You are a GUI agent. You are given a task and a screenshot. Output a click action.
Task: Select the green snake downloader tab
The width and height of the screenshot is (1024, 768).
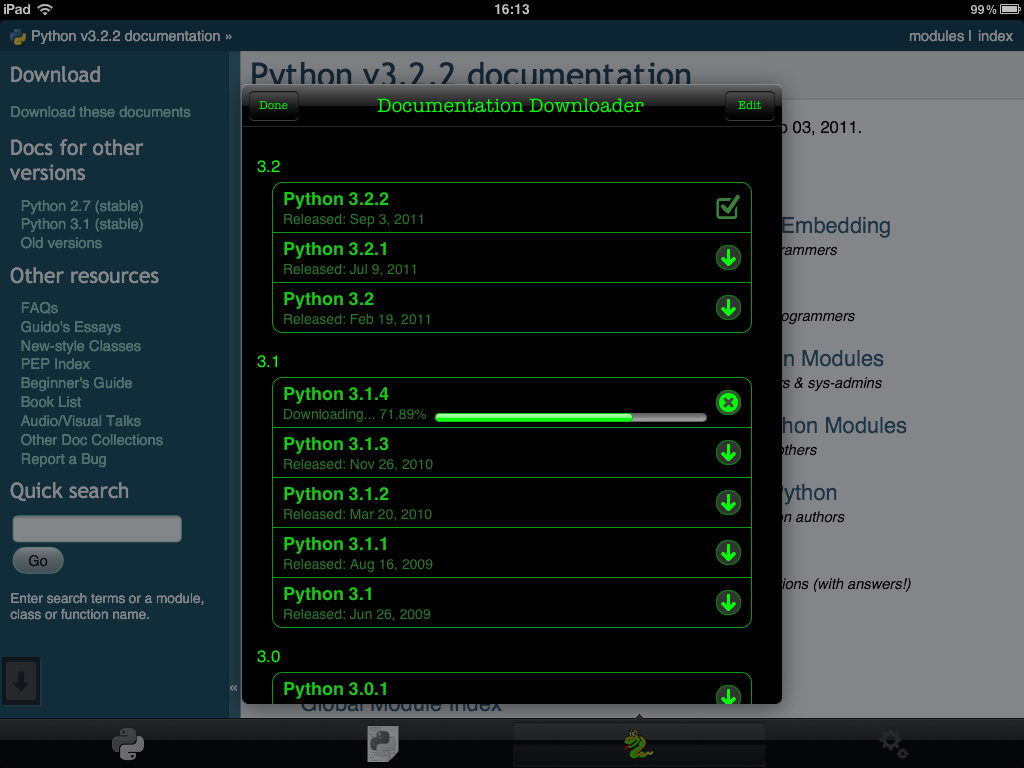tap(638, 744)
